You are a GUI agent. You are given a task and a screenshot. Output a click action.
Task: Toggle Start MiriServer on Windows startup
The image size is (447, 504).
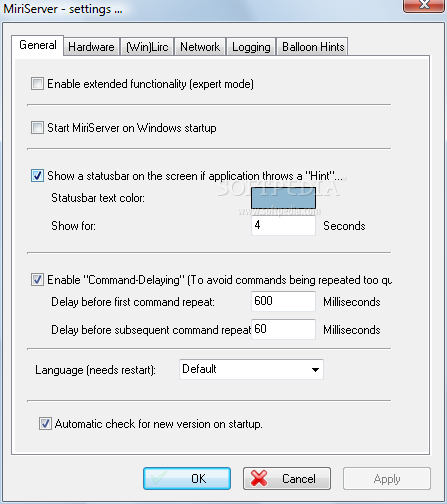coord(37,128)
